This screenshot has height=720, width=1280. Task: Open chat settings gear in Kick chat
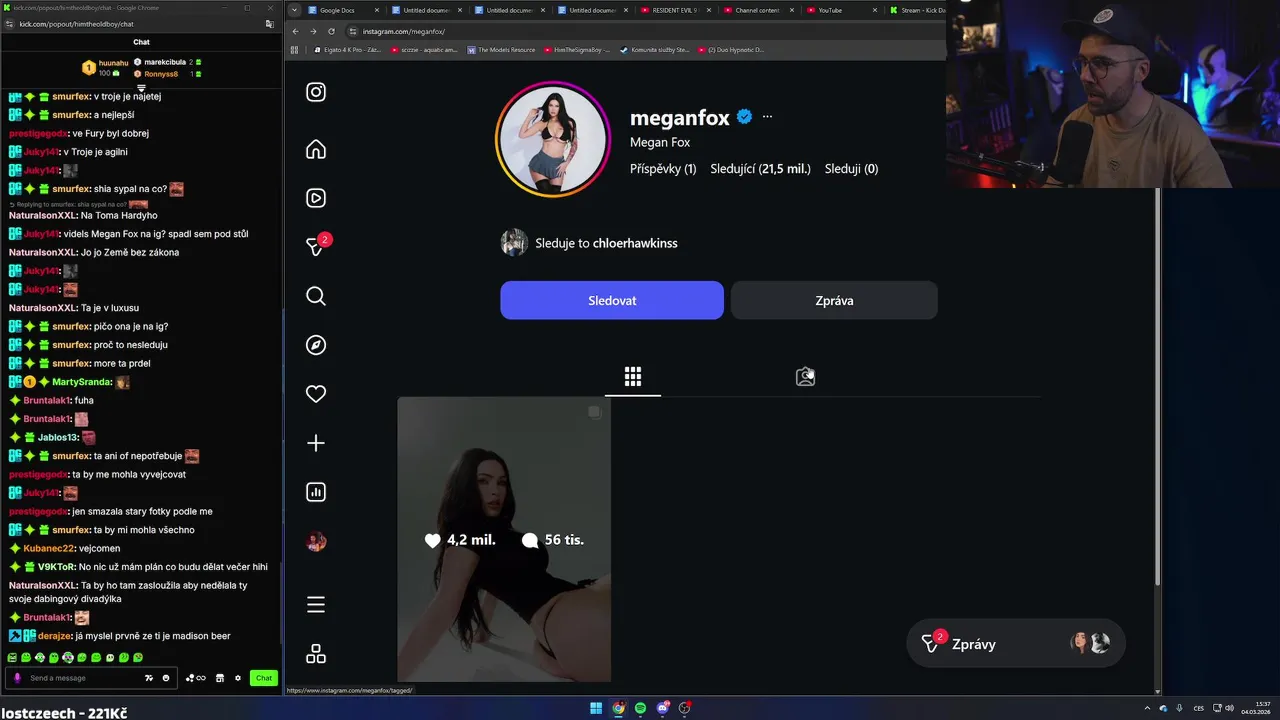[238, 678]
